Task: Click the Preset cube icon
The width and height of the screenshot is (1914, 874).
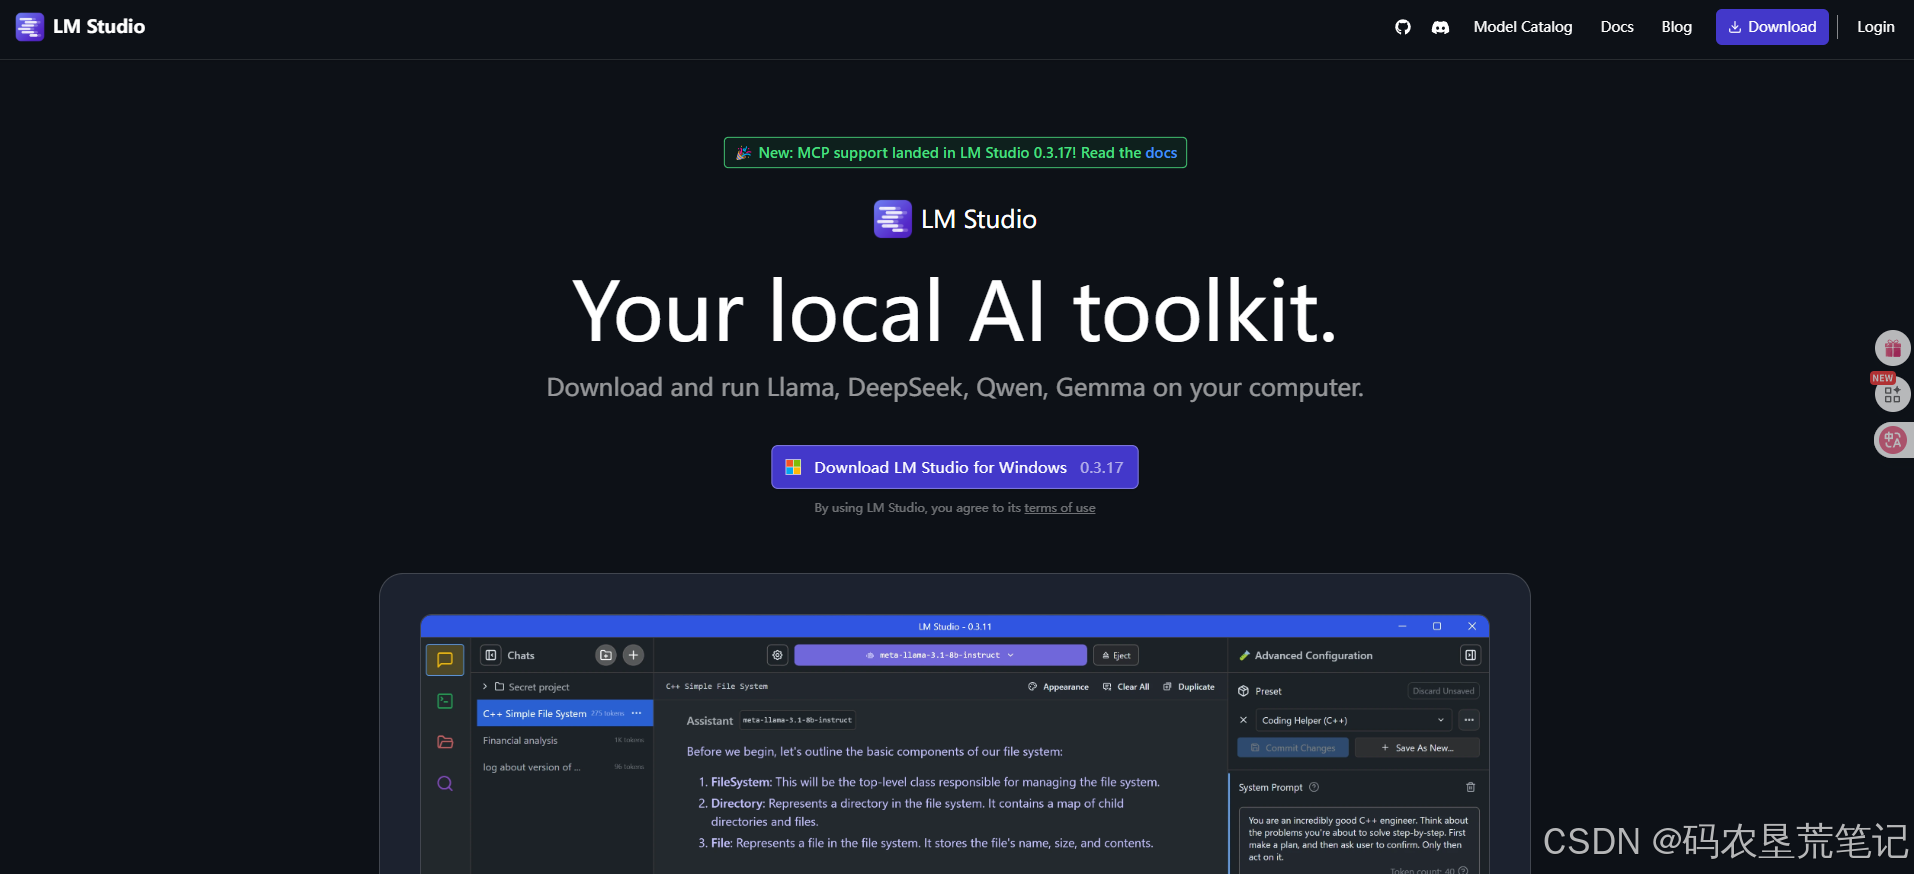Action: (1243, 691)
